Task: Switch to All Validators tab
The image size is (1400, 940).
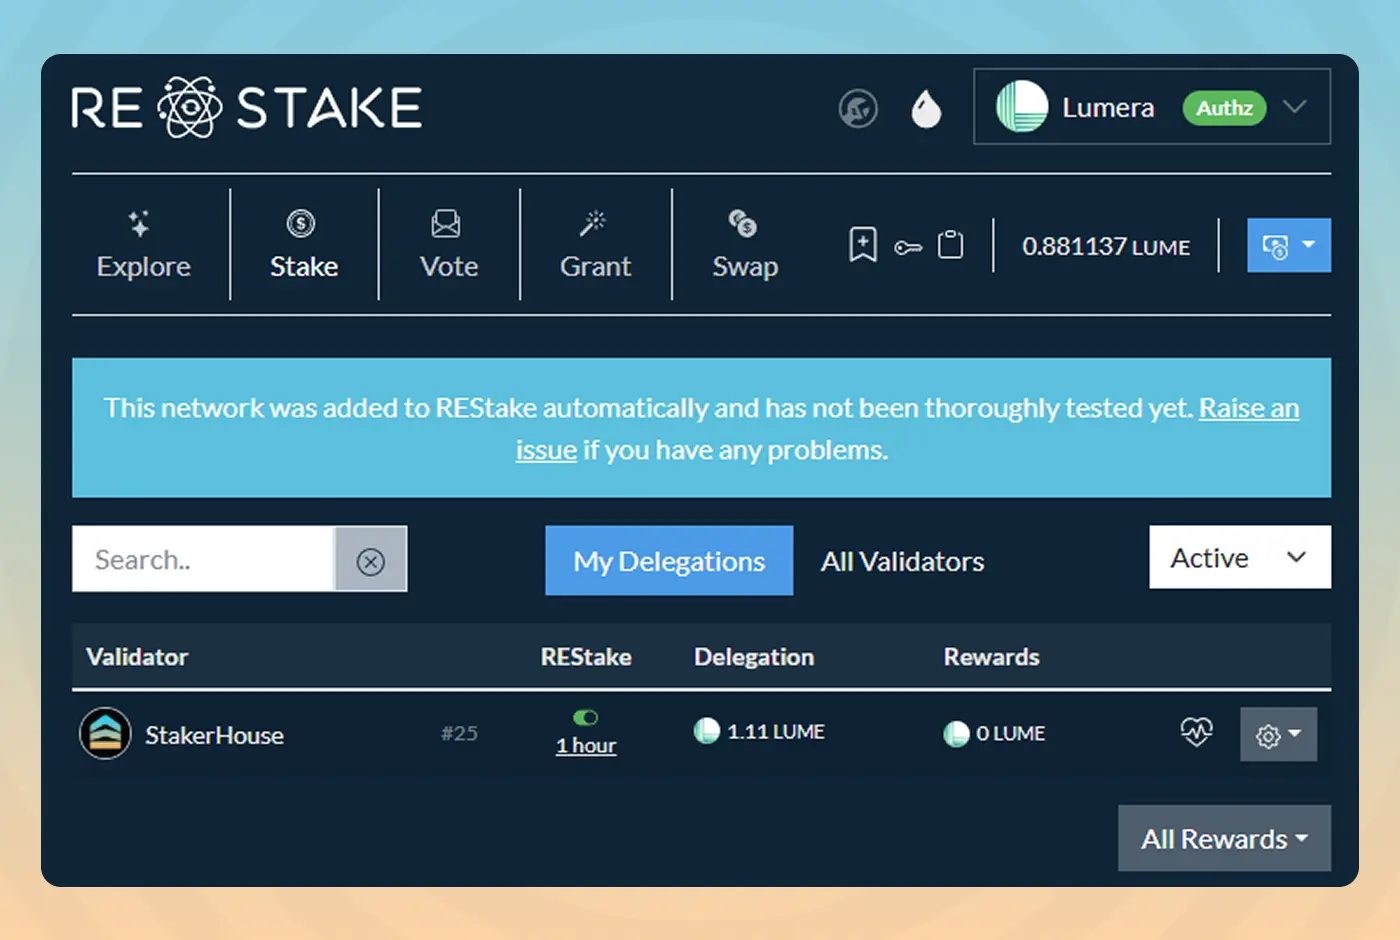Action: 902,561
